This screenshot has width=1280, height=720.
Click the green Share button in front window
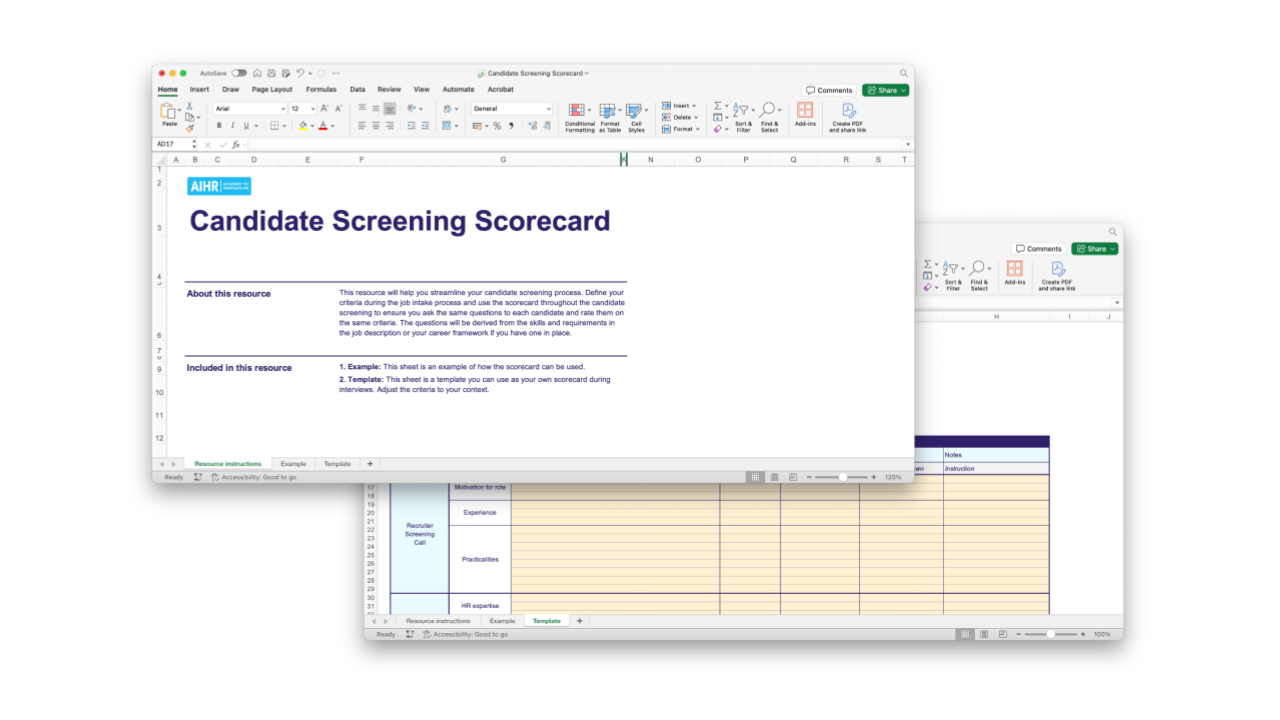[885, 90]
